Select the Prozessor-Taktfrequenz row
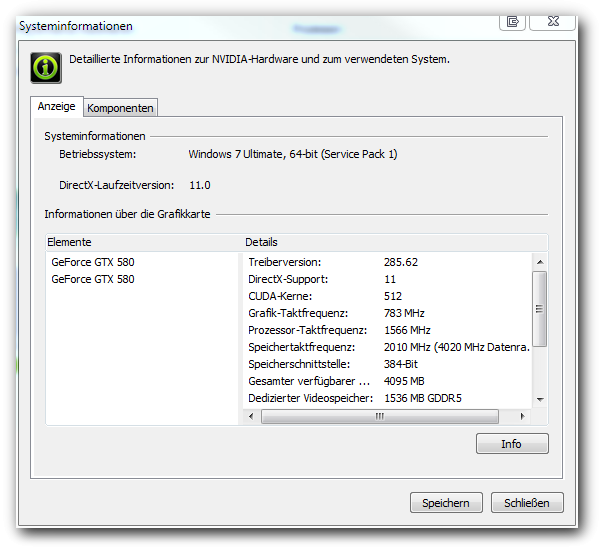The height and width of the screenshot is (552, 602). (388, 330)
